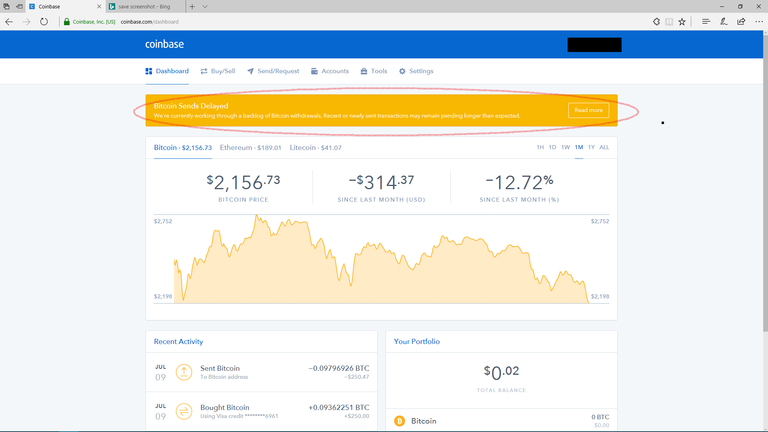The height and width of the screenshot is (432, 768).
Task: Open the Hub lines icon
Action: [706, 22]
